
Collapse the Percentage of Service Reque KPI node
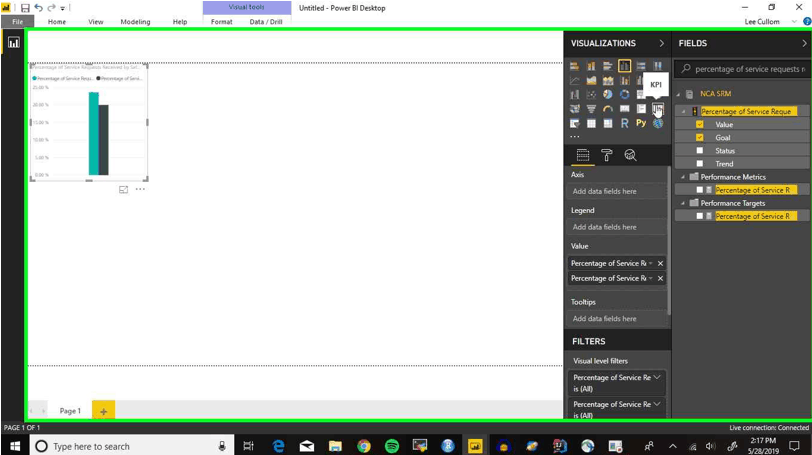tap(683, 111)
